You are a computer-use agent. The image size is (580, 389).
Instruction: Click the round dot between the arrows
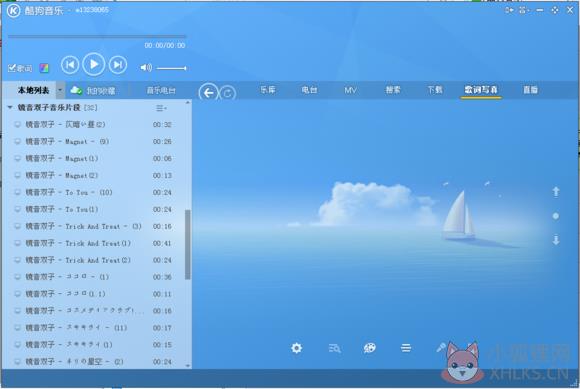click(x=556, y=216)
